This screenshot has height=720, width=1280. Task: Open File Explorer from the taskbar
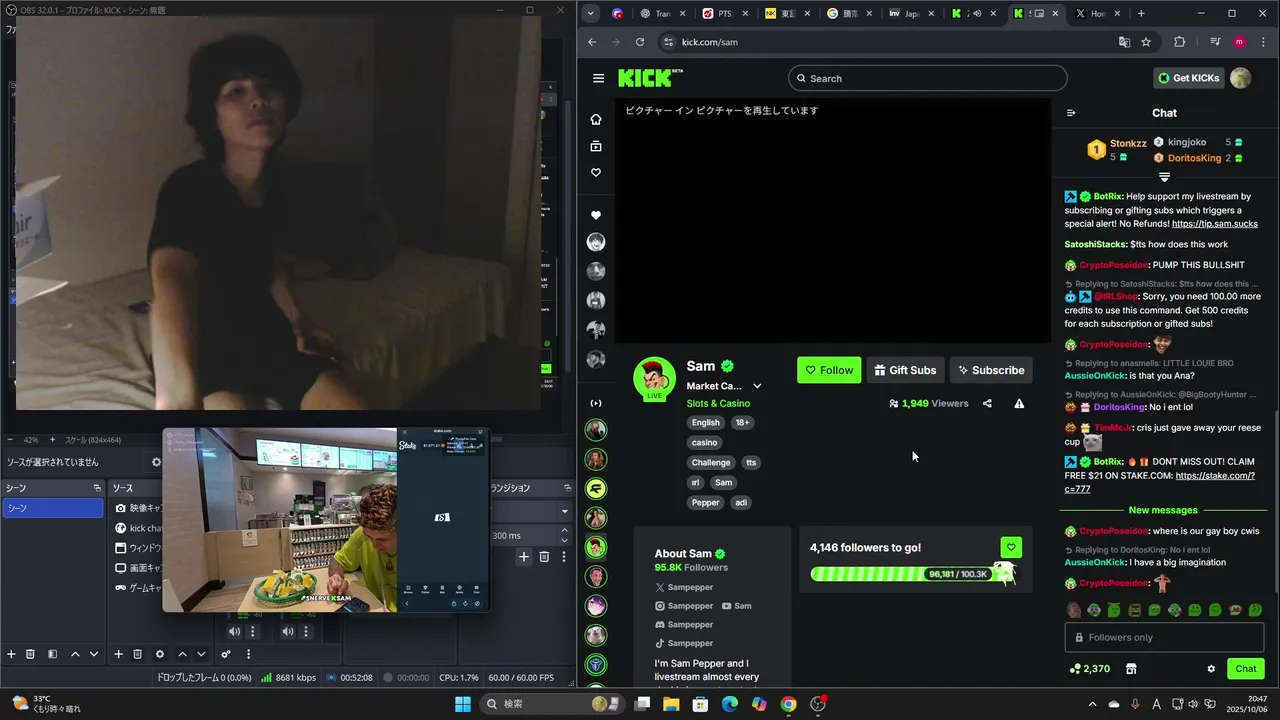(x=671, y=704)
